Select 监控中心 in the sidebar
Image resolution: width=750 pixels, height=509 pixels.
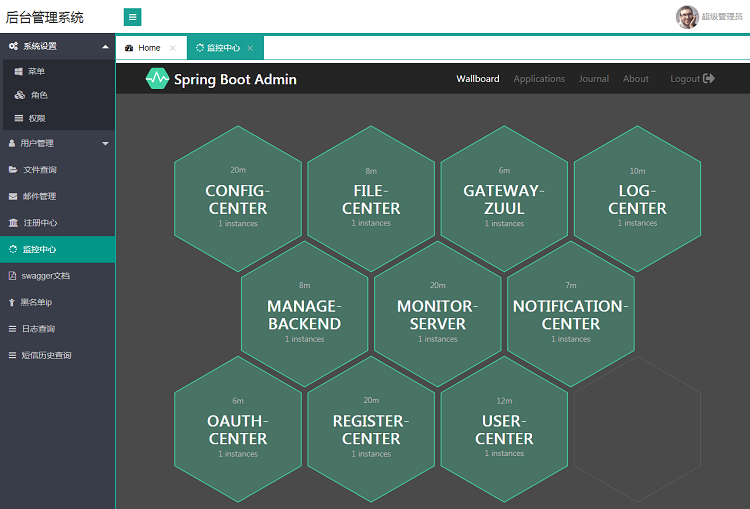(57, 249)
